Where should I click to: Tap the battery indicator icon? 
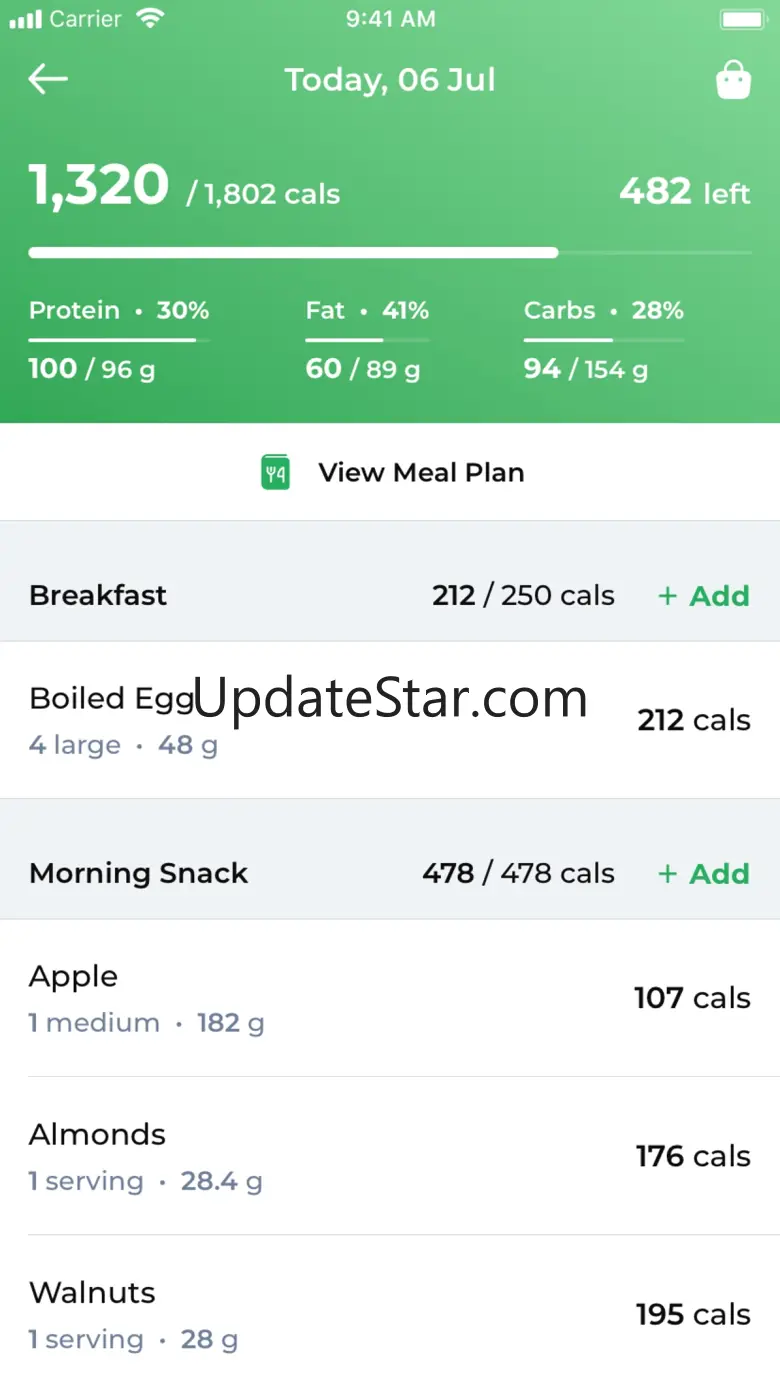(x=742, y=19)
